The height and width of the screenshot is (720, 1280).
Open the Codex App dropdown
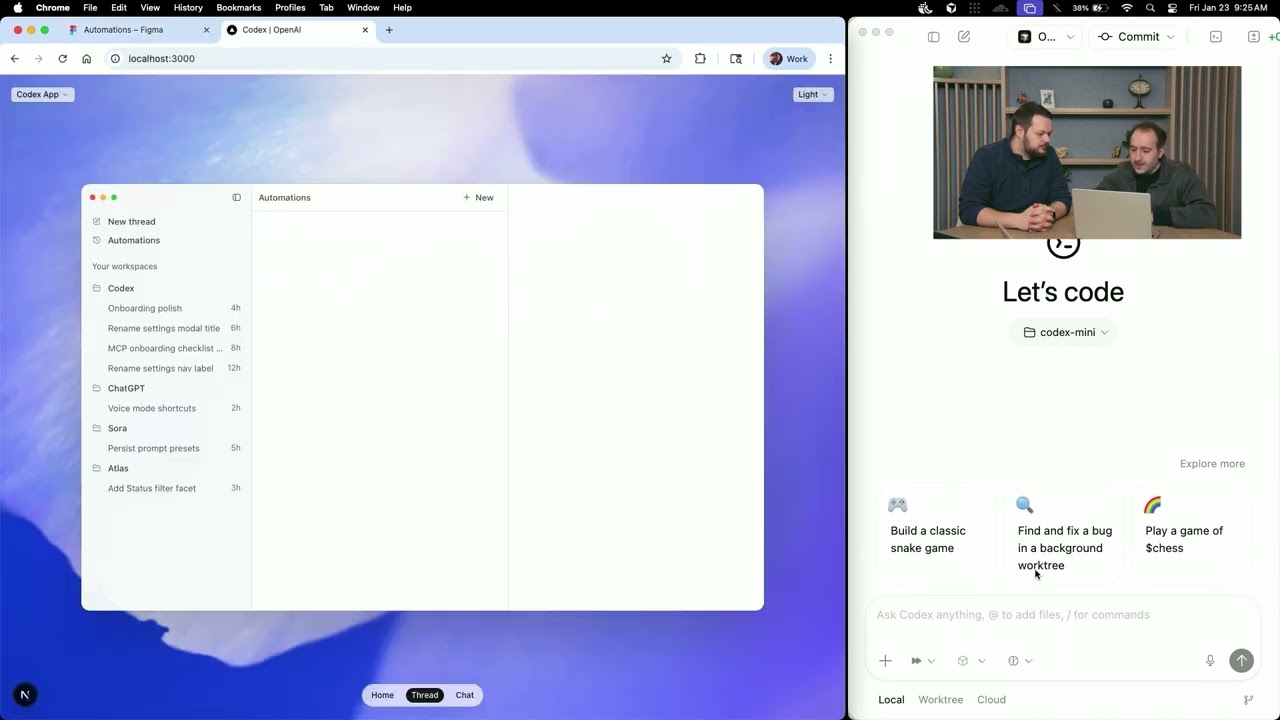click(42, 94)
